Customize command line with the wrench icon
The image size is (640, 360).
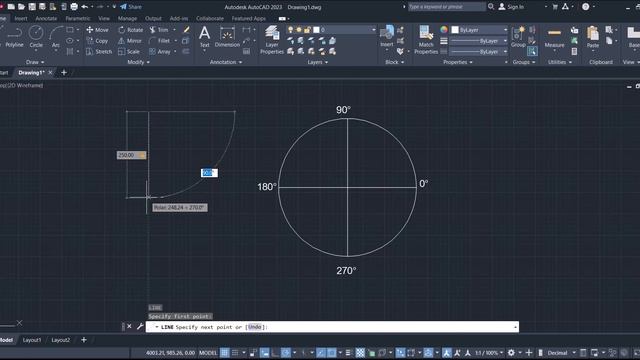tap(140, 327)
